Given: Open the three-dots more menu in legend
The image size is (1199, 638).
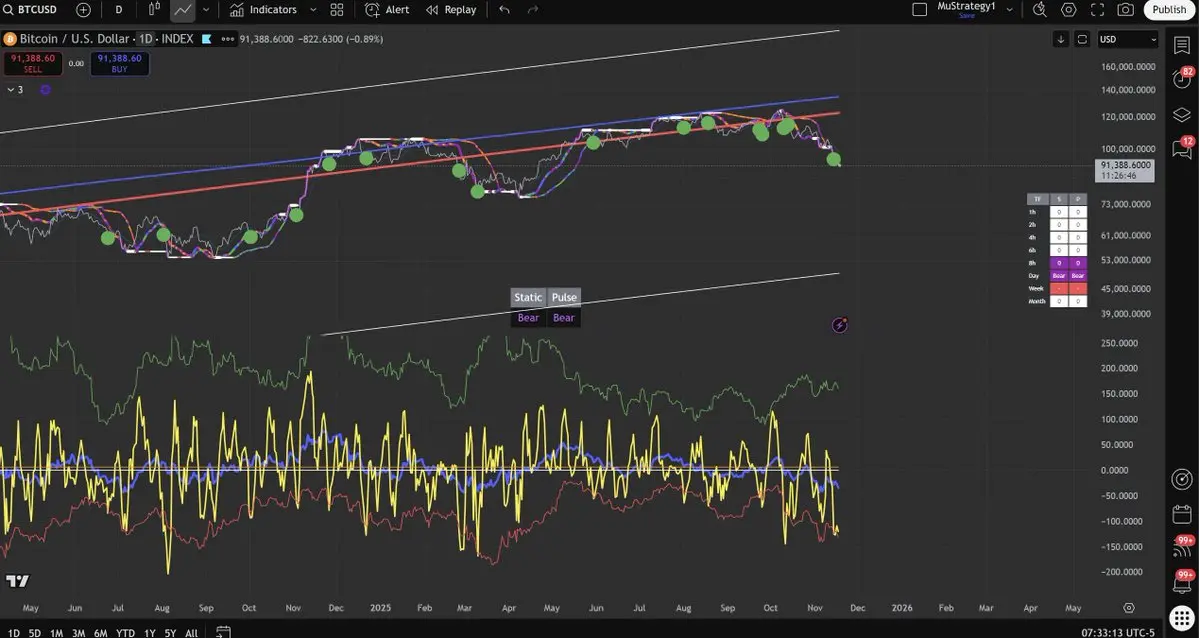Looking at the screenshot, I should pyautogui.click(x=228, y=39).
